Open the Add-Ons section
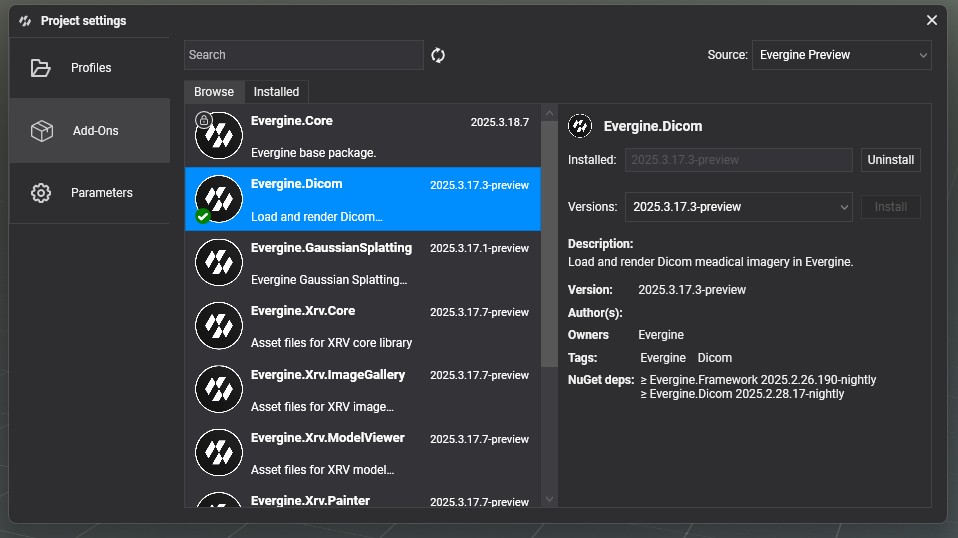958x538 pixels. tap(90, 131)
